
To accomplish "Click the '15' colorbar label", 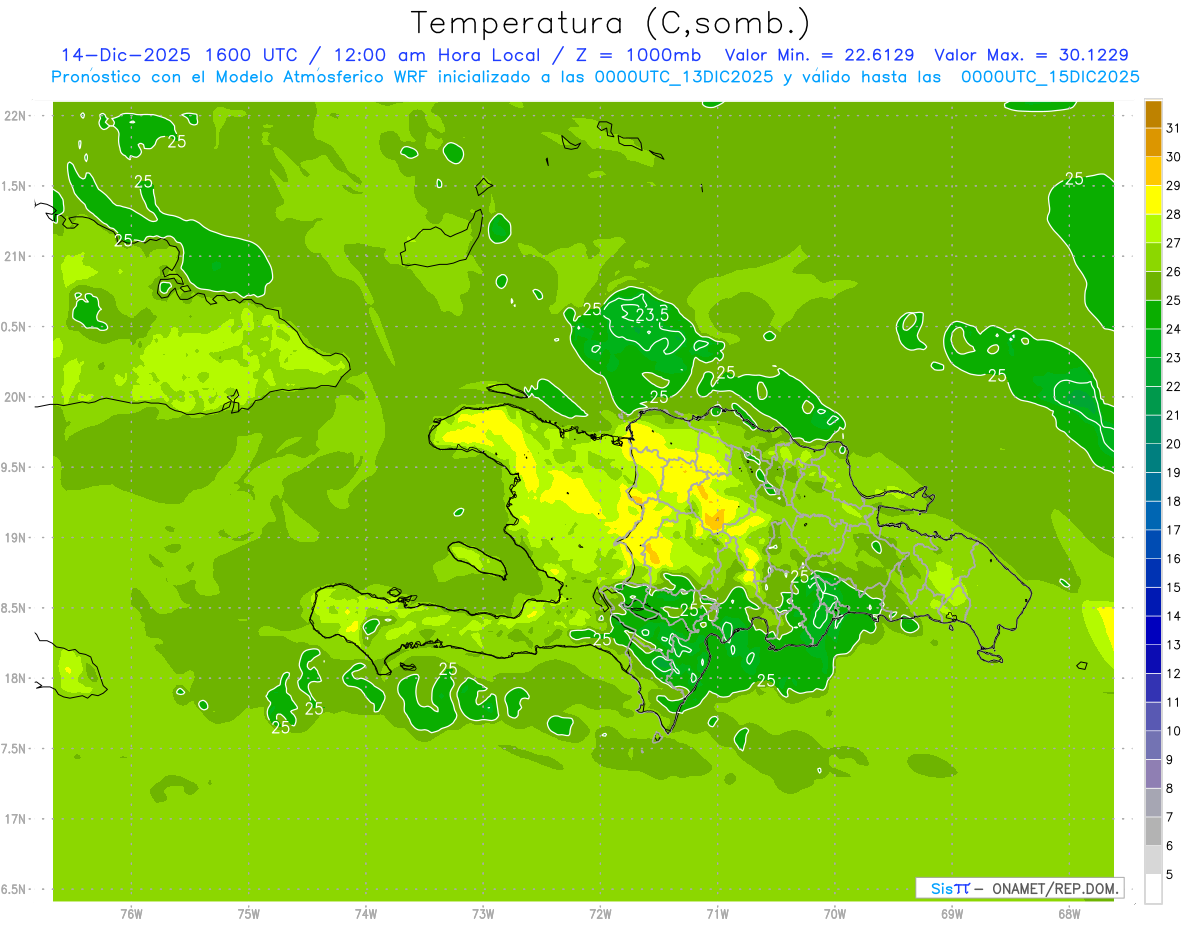I will pos(1174,588).
